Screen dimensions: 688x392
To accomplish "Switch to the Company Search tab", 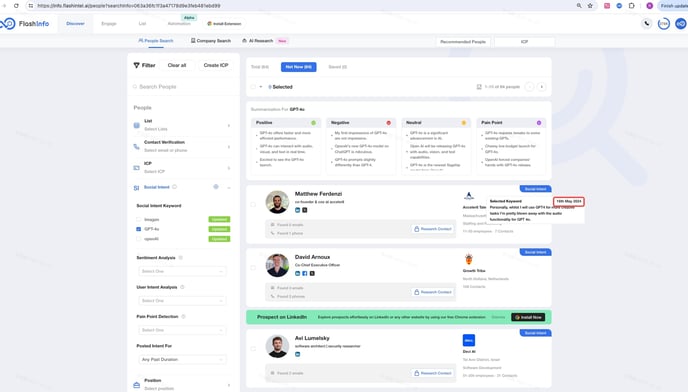I will tap(211, 41).
